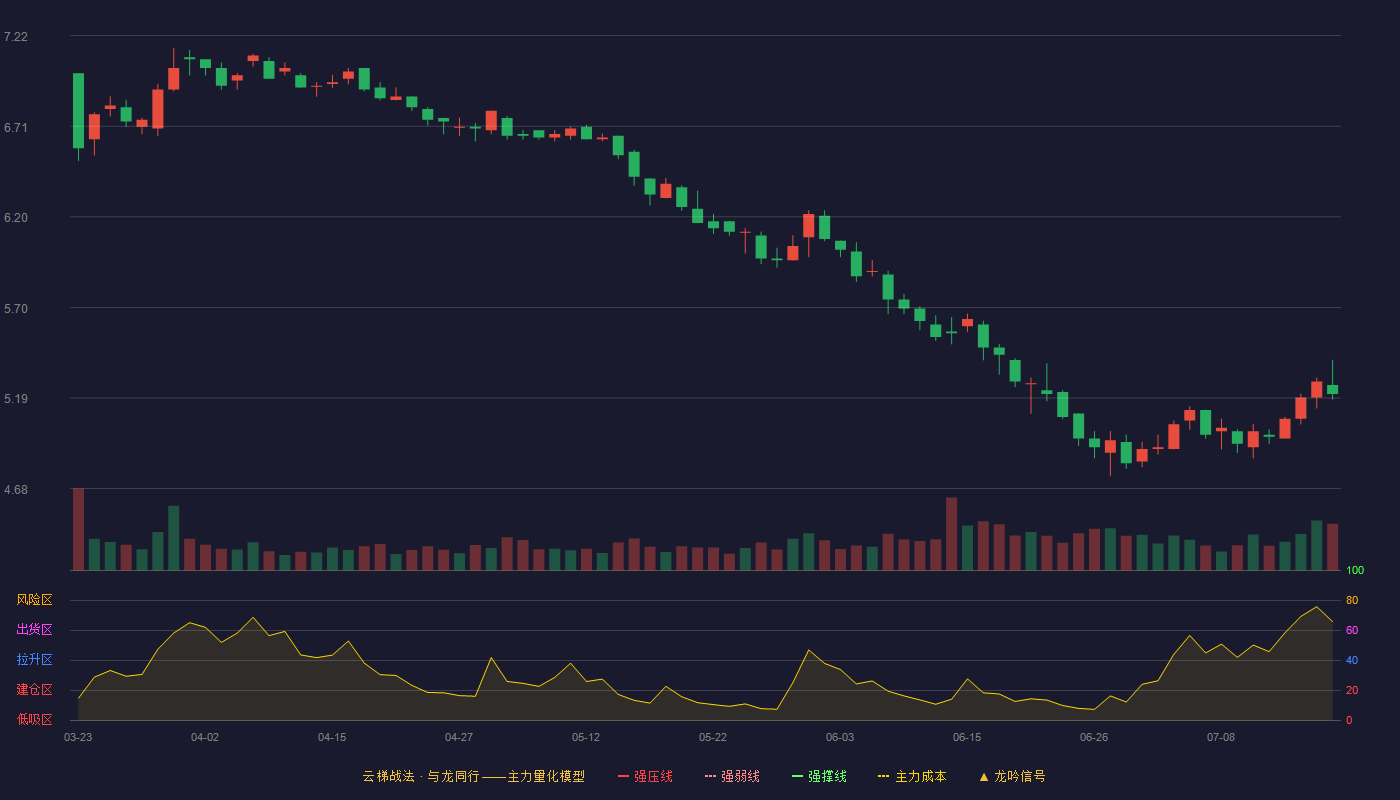Click the orange 80 indicator axis value

(1352, 600)
